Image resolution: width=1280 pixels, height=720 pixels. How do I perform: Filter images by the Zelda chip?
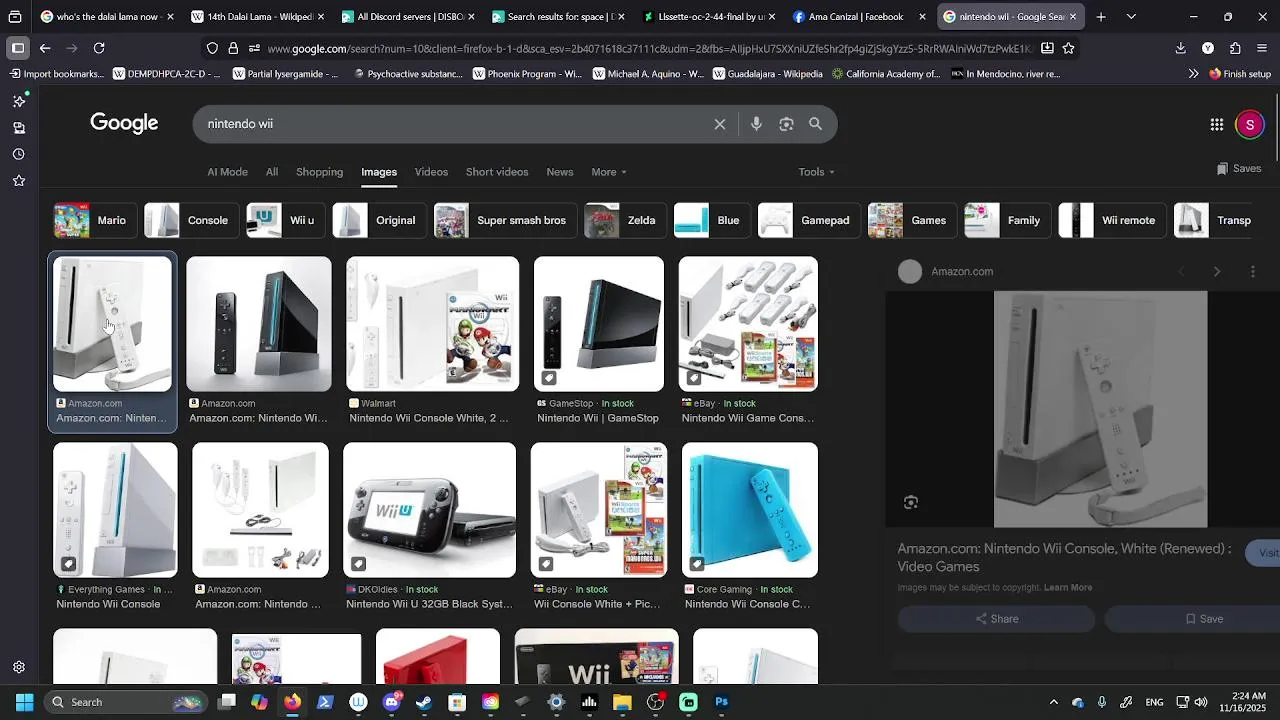point(624,220)
